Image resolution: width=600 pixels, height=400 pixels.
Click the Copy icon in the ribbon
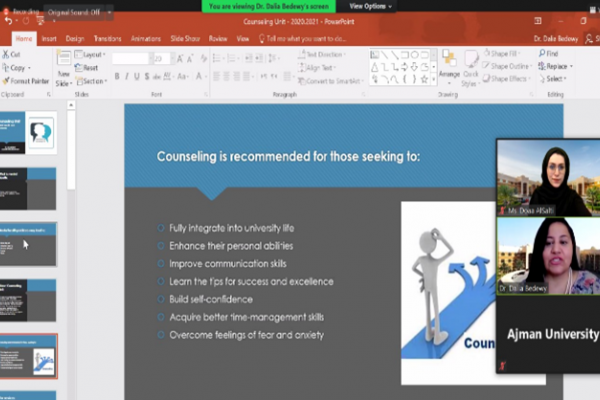pyautogui.click(x=16, y=68)
